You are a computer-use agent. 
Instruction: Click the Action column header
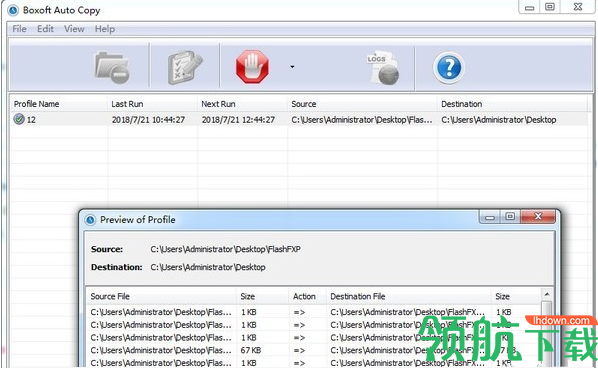coord(307,296)
